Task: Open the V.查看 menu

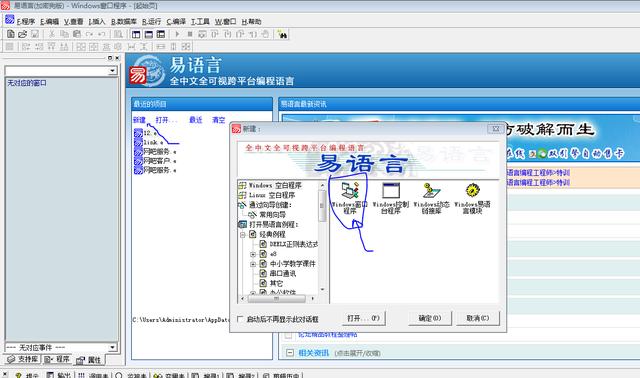Action: pyautogui.click(x=73, y=22)
